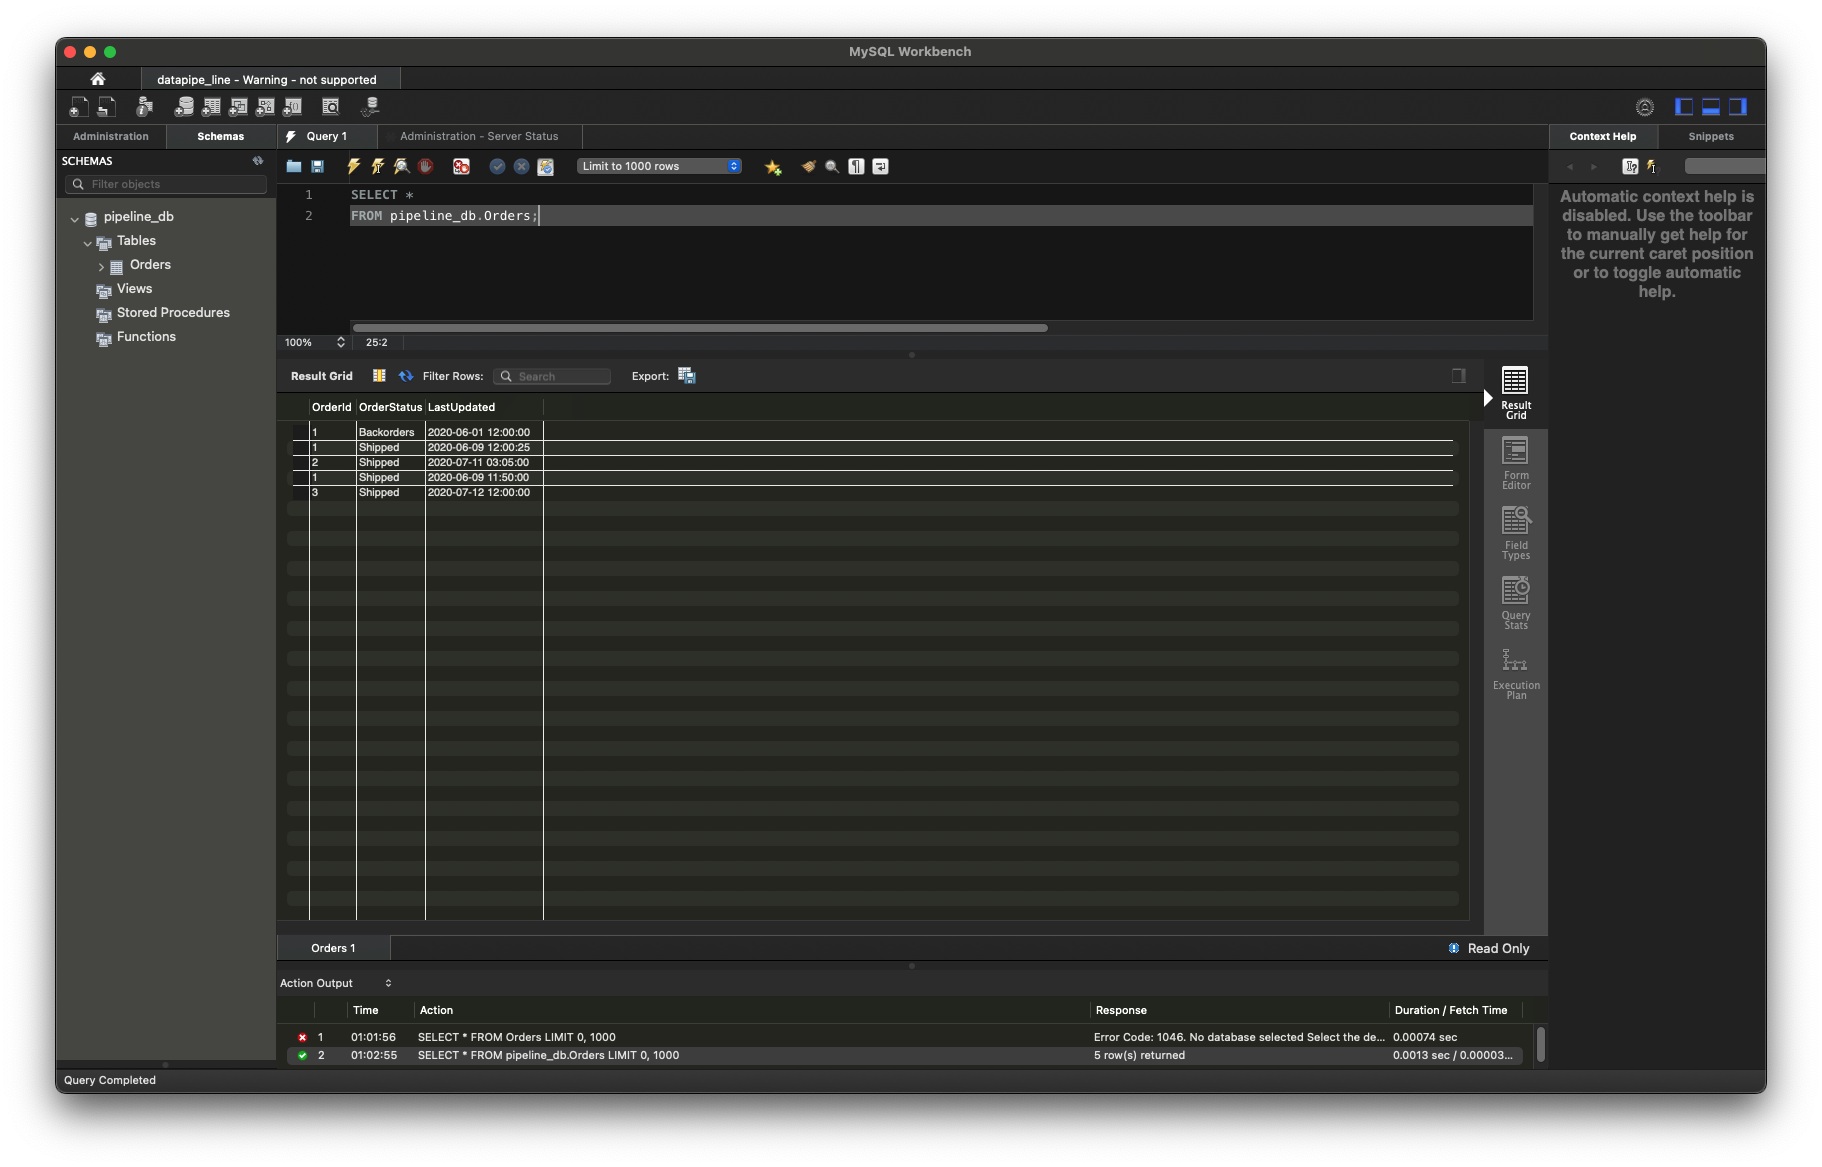Run EXPLAIN on current statement
The width and height of the screenshot is (1822, 1167).
coord(401,166)
